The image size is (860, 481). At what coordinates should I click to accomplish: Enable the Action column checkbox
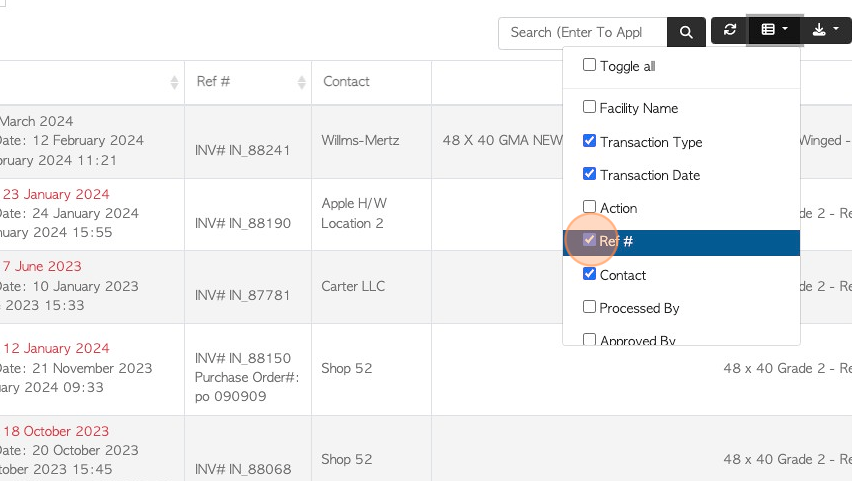[x=589, y=206]
